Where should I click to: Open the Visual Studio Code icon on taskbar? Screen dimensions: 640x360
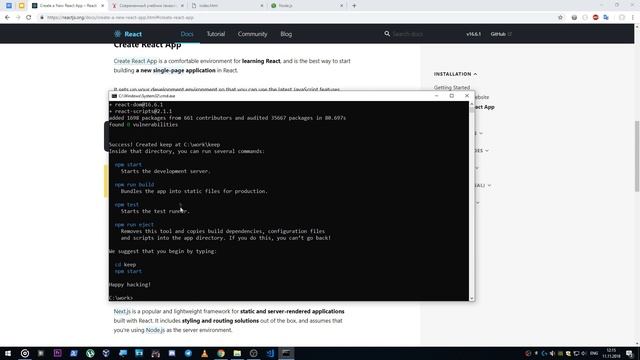(x=270, y=353)
